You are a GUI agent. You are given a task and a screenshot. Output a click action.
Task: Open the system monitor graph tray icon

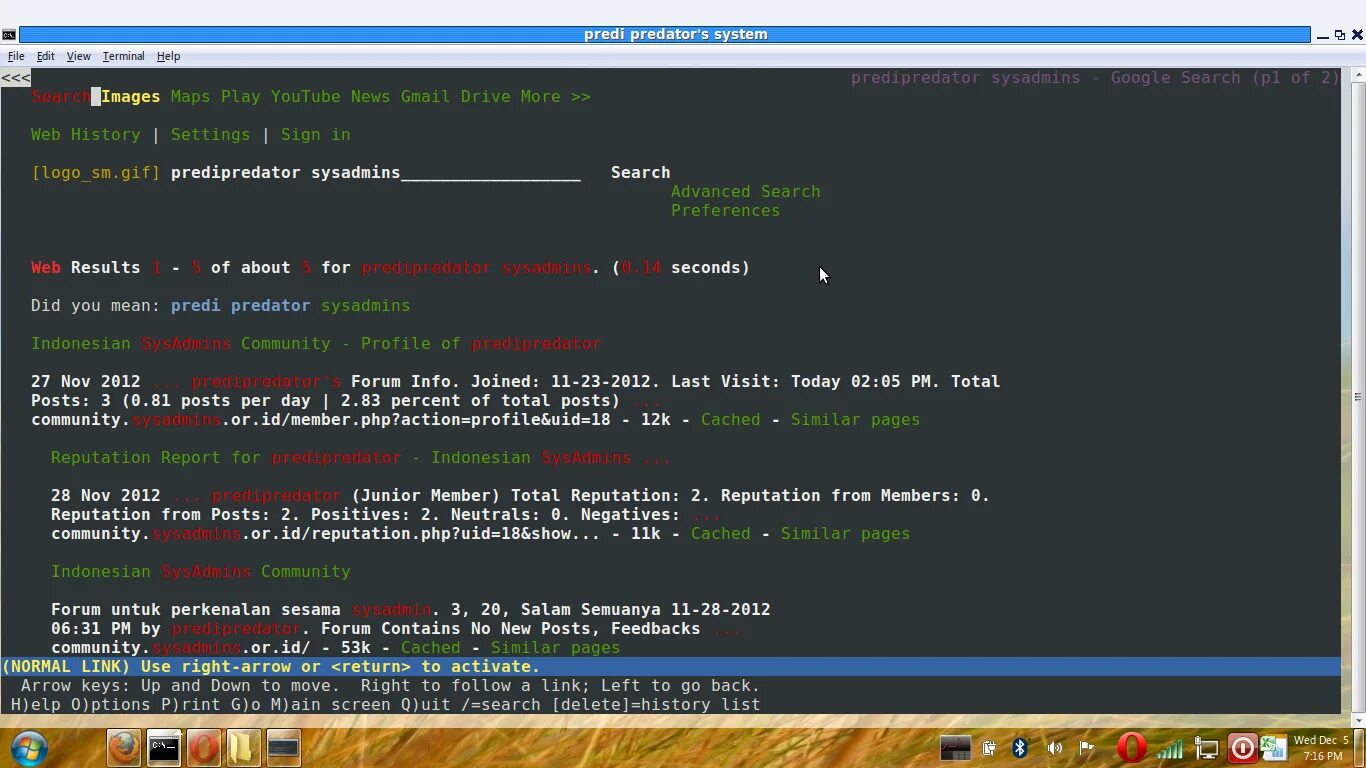955,747
